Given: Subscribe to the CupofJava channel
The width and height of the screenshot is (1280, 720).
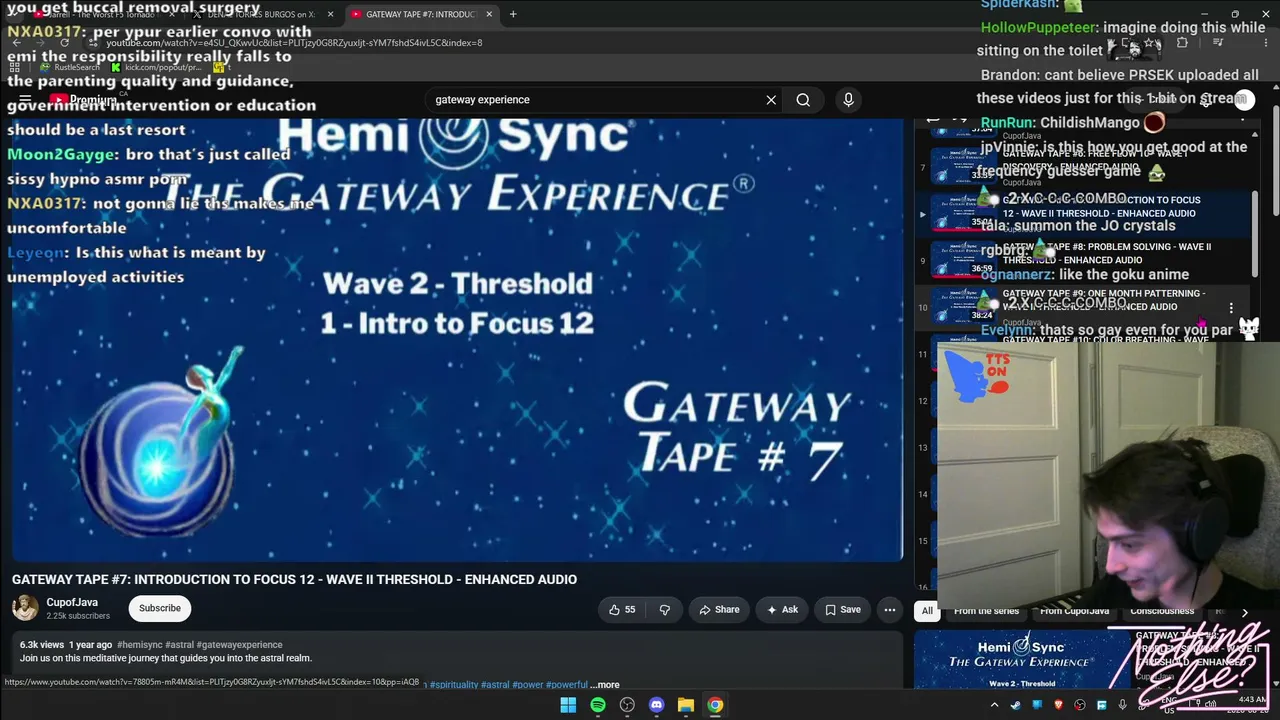Looking at the screenshot, I should point(160,608).
